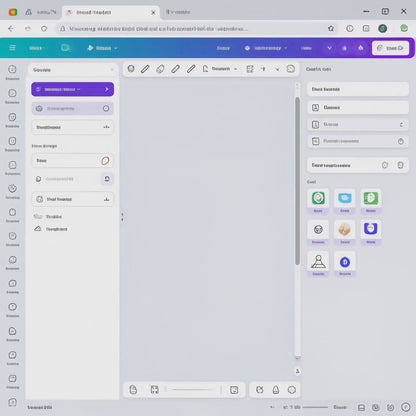416x416 pixels.
Task: Choose the pencil tool beside the round globe icon
Action: (145, 69)
